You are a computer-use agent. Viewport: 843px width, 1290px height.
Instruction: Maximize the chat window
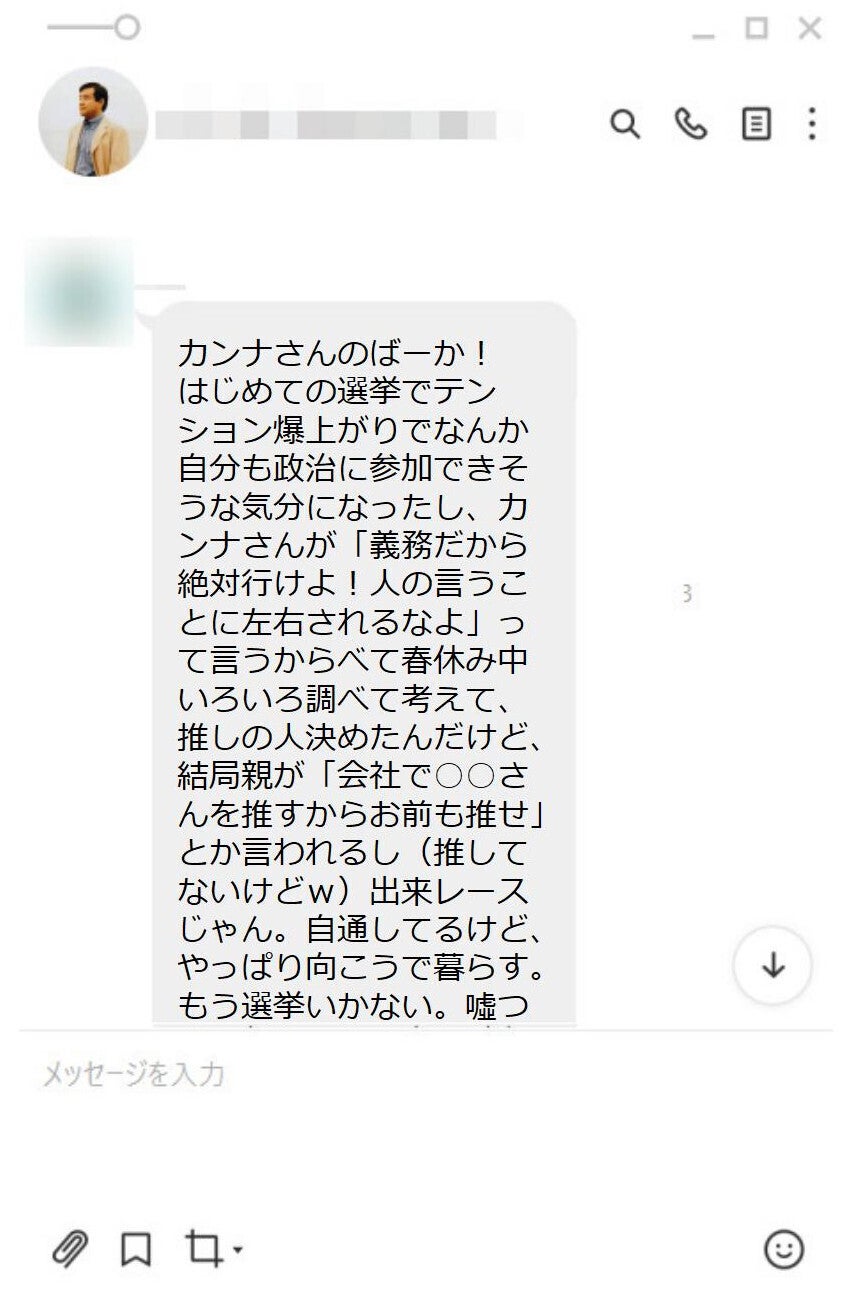coord(757,28)
